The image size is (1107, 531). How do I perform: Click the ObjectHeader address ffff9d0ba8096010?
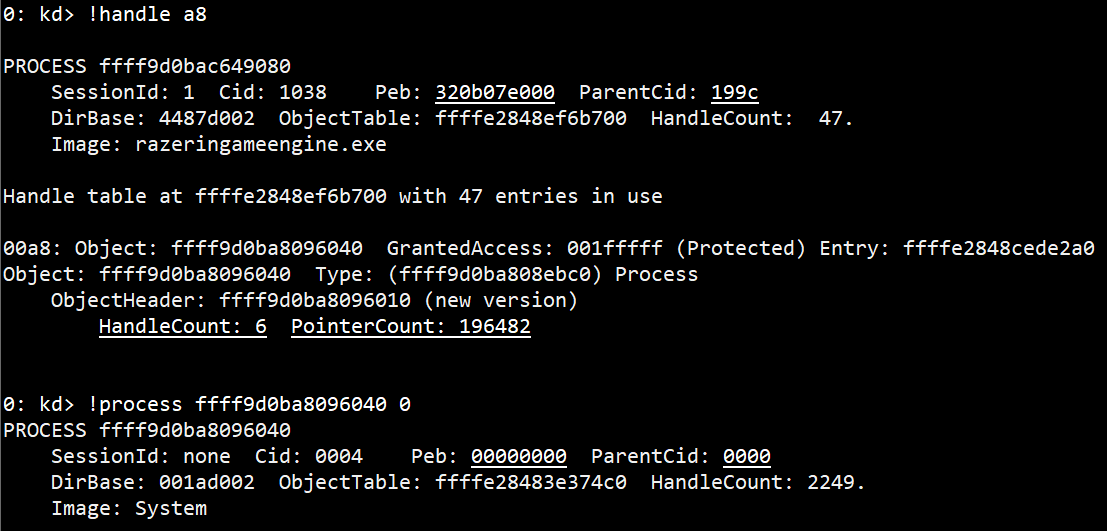tap(315, 300)
